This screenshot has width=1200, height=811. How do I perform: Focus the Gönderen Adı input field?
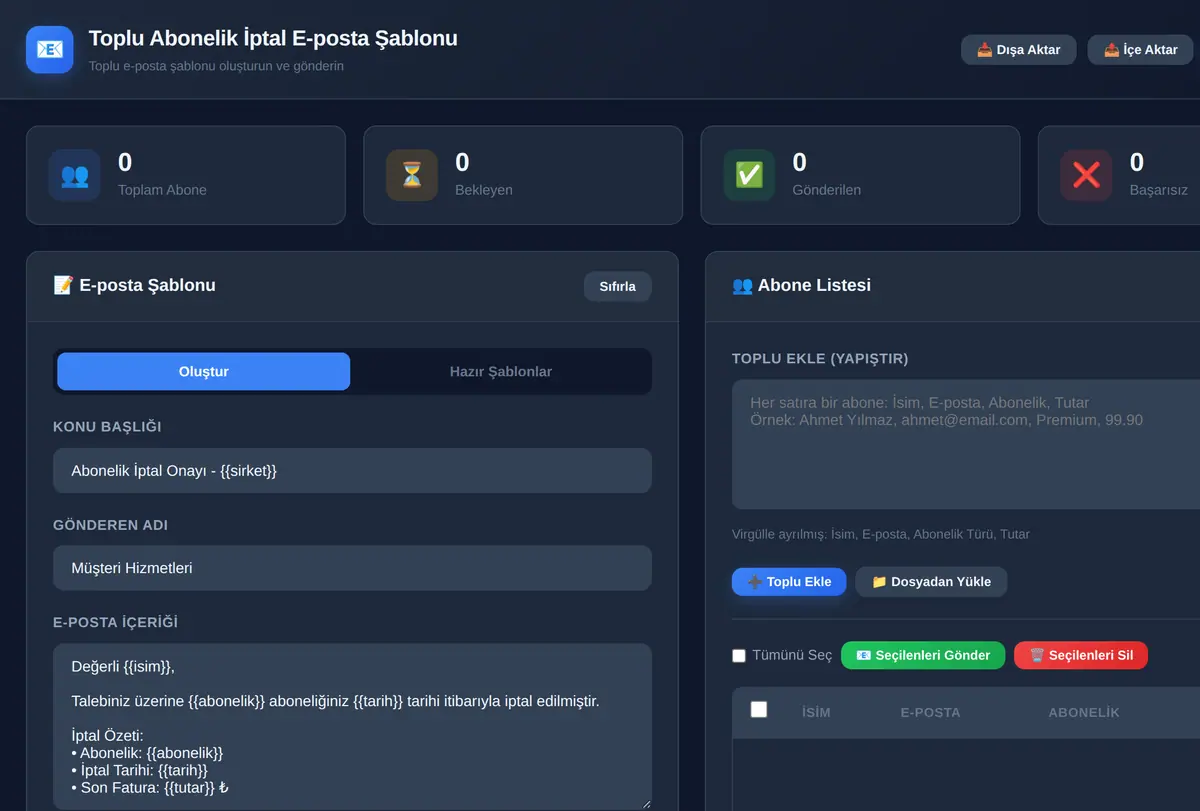click(x=352, y=568)
